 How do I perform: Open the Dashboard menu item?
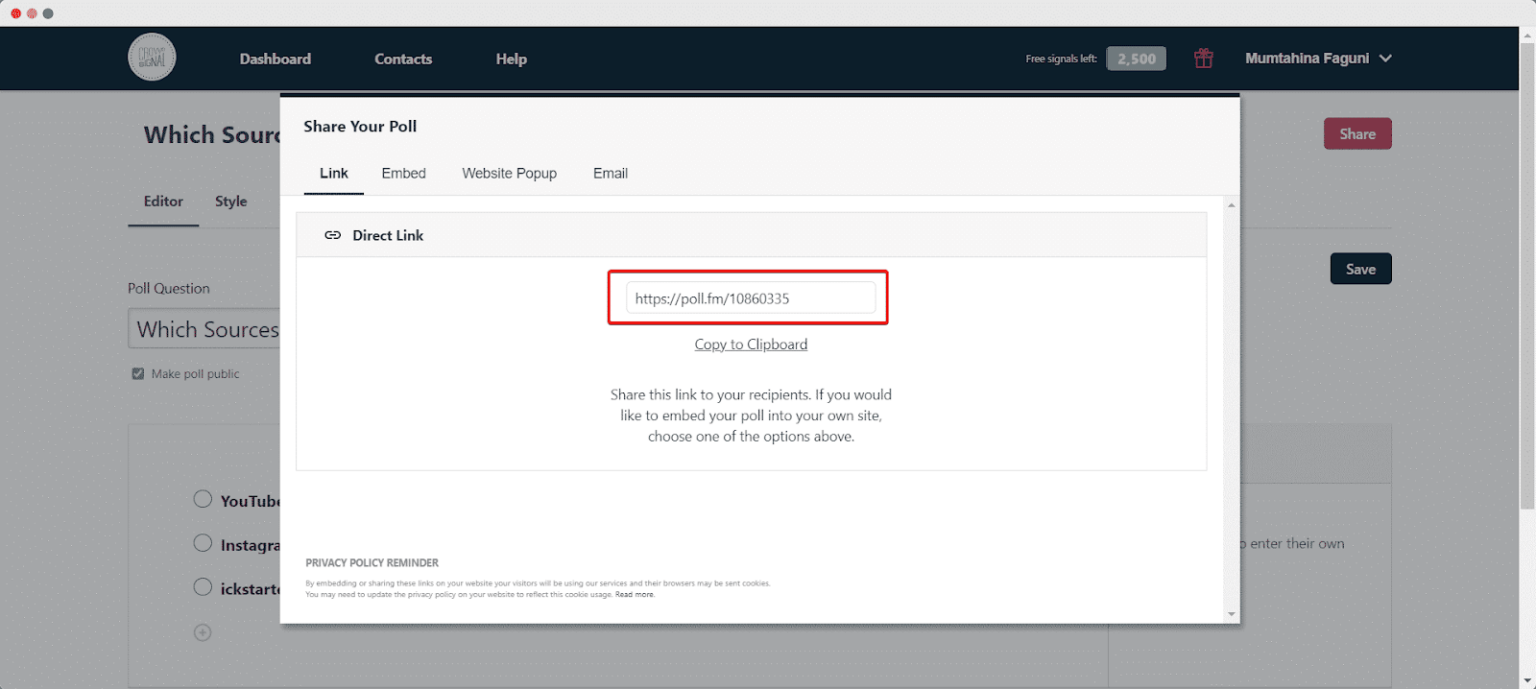pos(275,58)
